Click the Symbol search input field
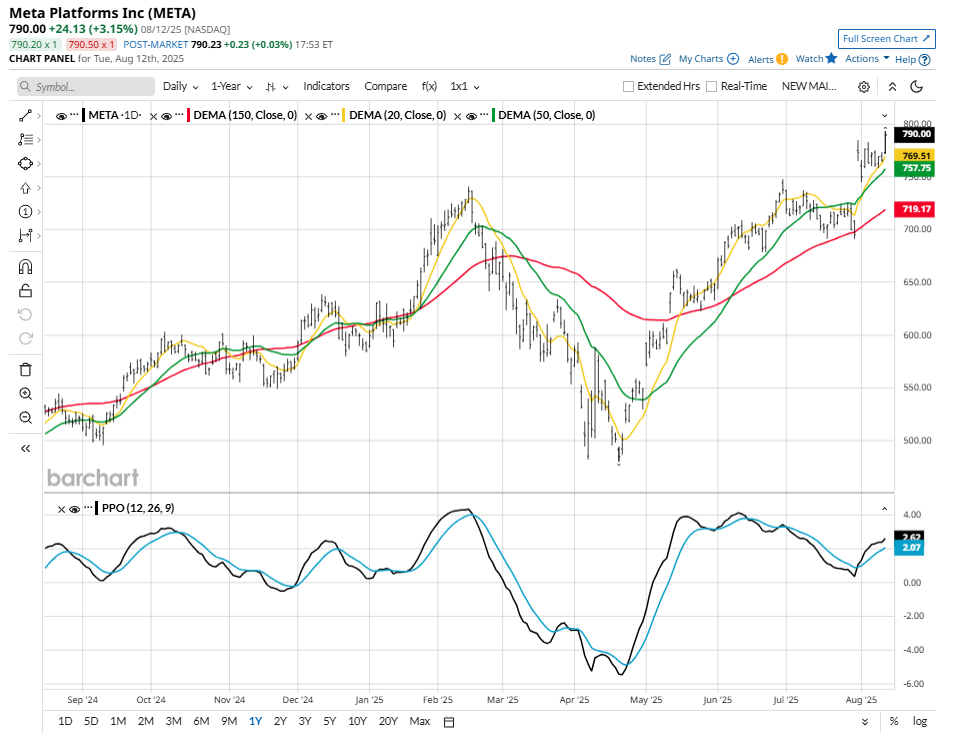The image size is (962, 747). [86, 86]
